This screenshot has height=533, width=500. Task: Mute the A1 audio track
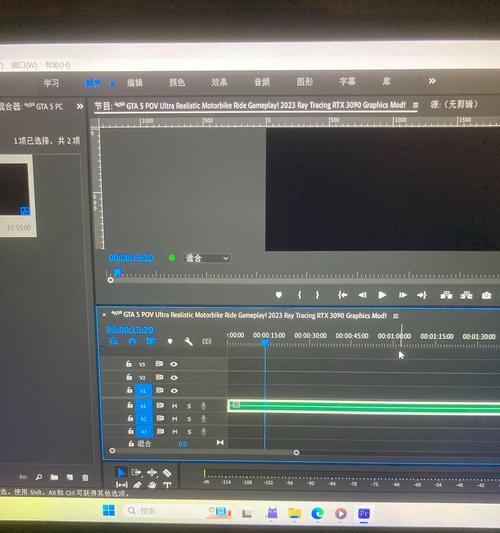[174, 406]
